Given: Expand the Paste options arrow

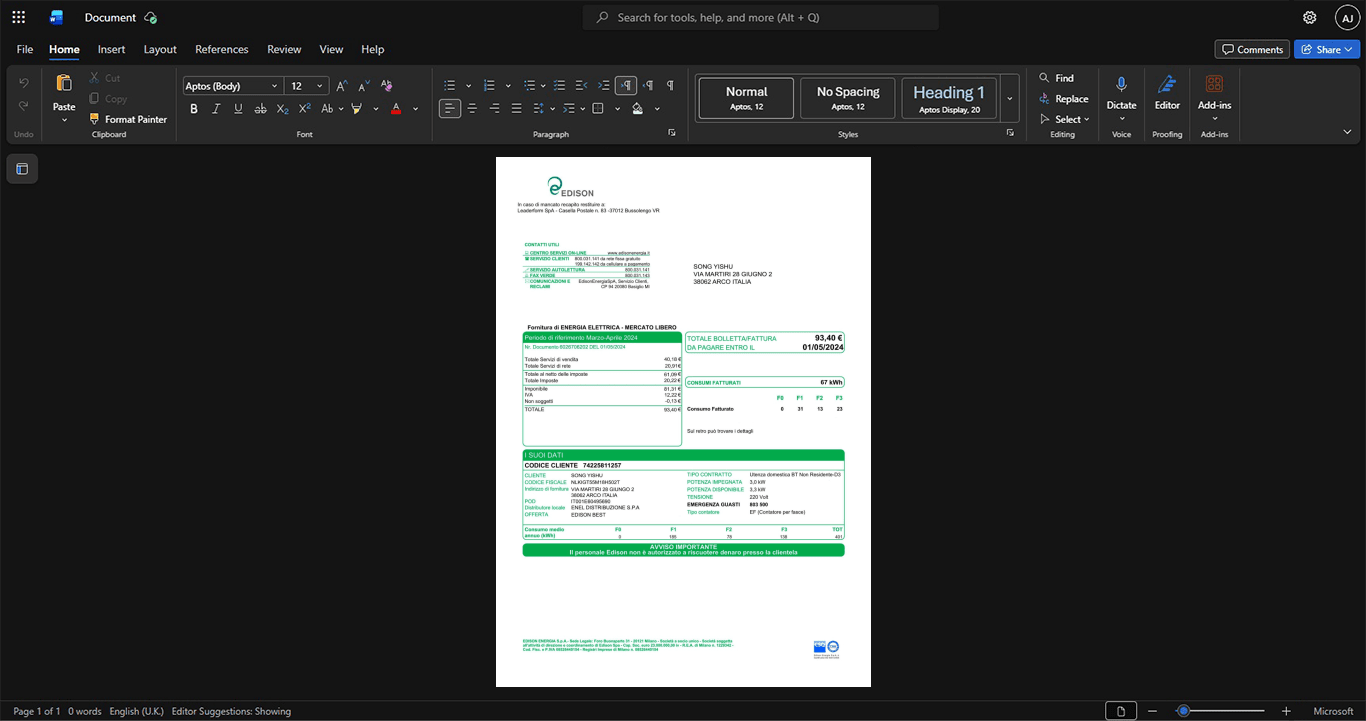Looking at the screenshot, I should [x=64, y=120].
